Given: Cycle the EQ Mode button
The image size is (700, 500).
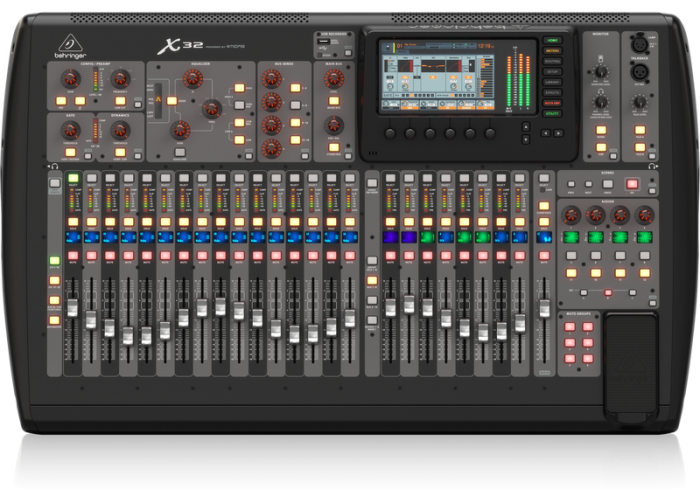Looking at the screenshot, I should [x=172, y=101].
